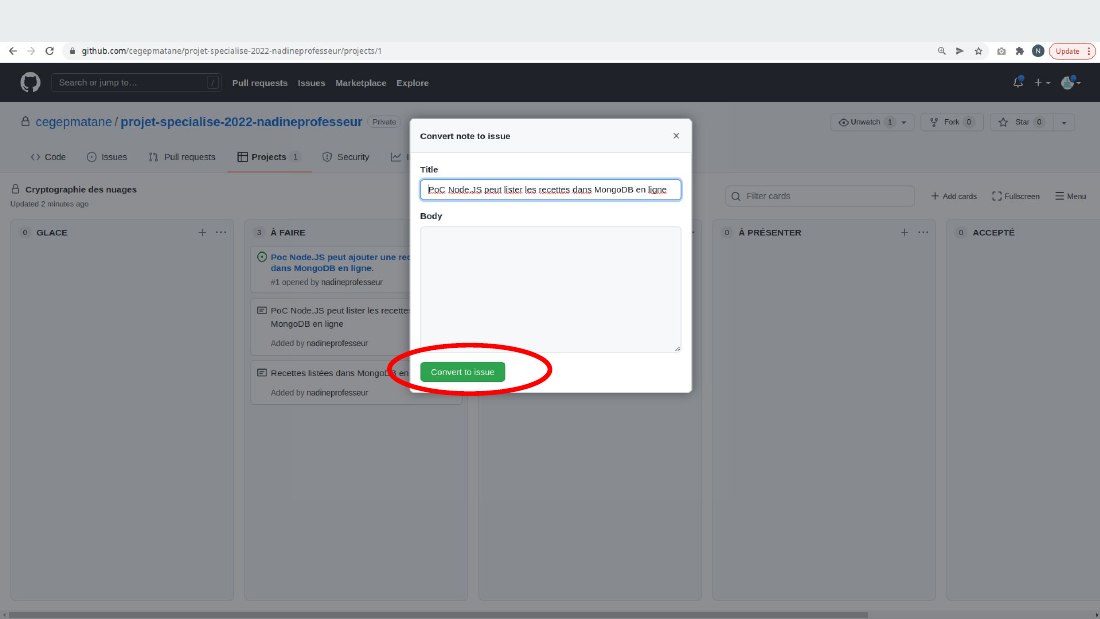The width and height of the screenshot is (1100, 619).
Task: Switch to the Code tab
Action: 48,157
